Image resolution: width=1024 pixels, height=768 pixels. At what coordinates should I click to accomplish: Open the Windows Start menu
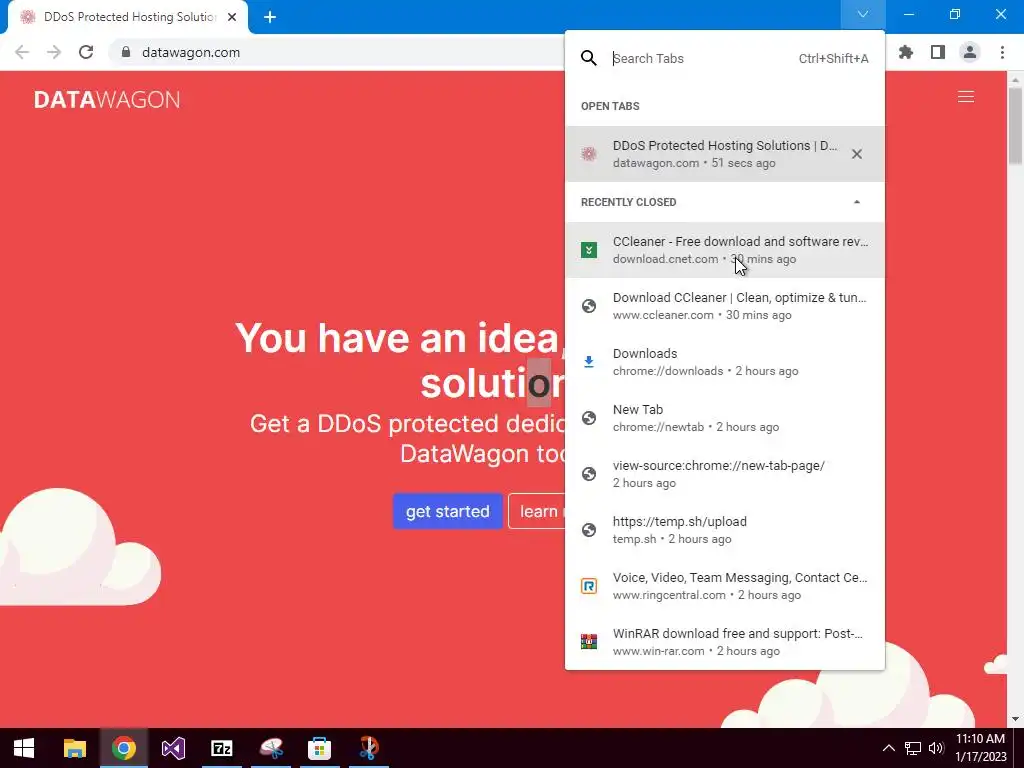pos(24,748)
